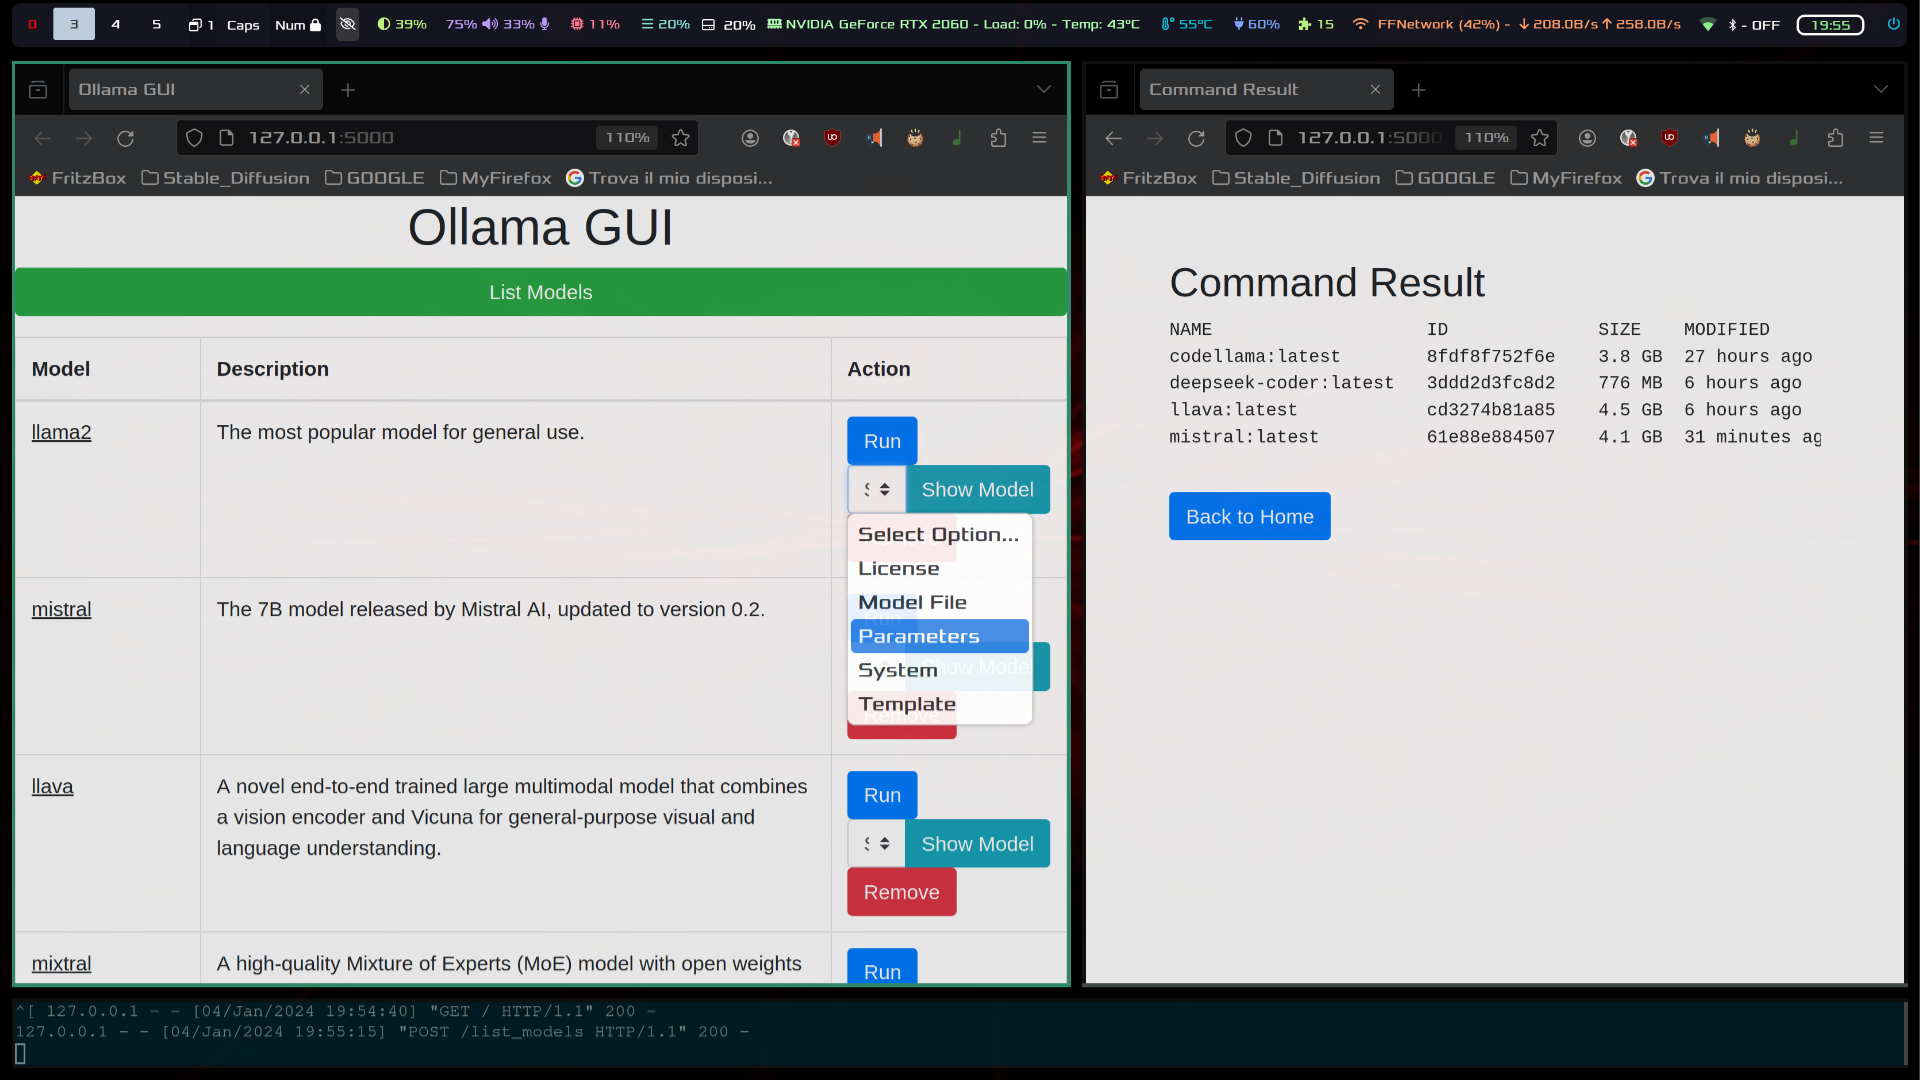
Task: Click the List Models green button
Action: pos(541,291)
